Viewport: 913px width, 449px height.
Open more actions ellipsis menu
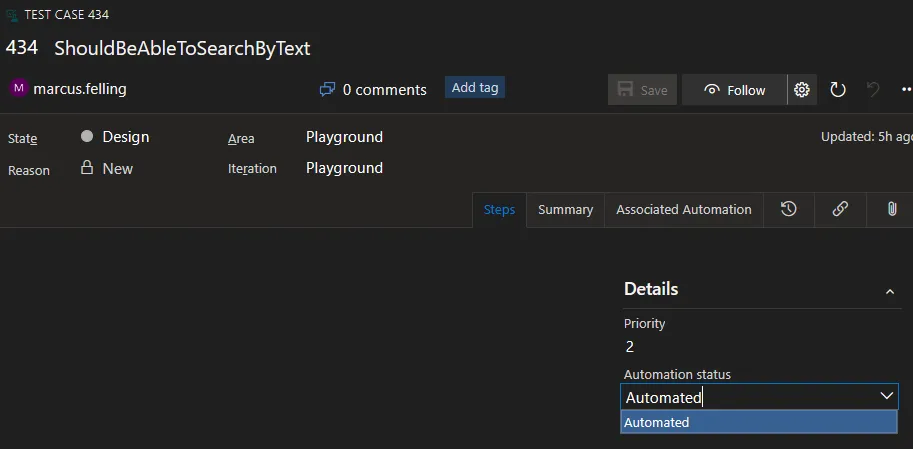tap(905, 90)
